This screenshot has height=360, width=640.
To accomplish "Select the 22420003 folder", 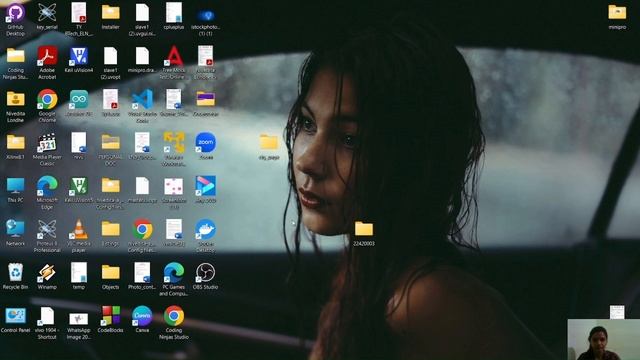I will click(364, 229).
